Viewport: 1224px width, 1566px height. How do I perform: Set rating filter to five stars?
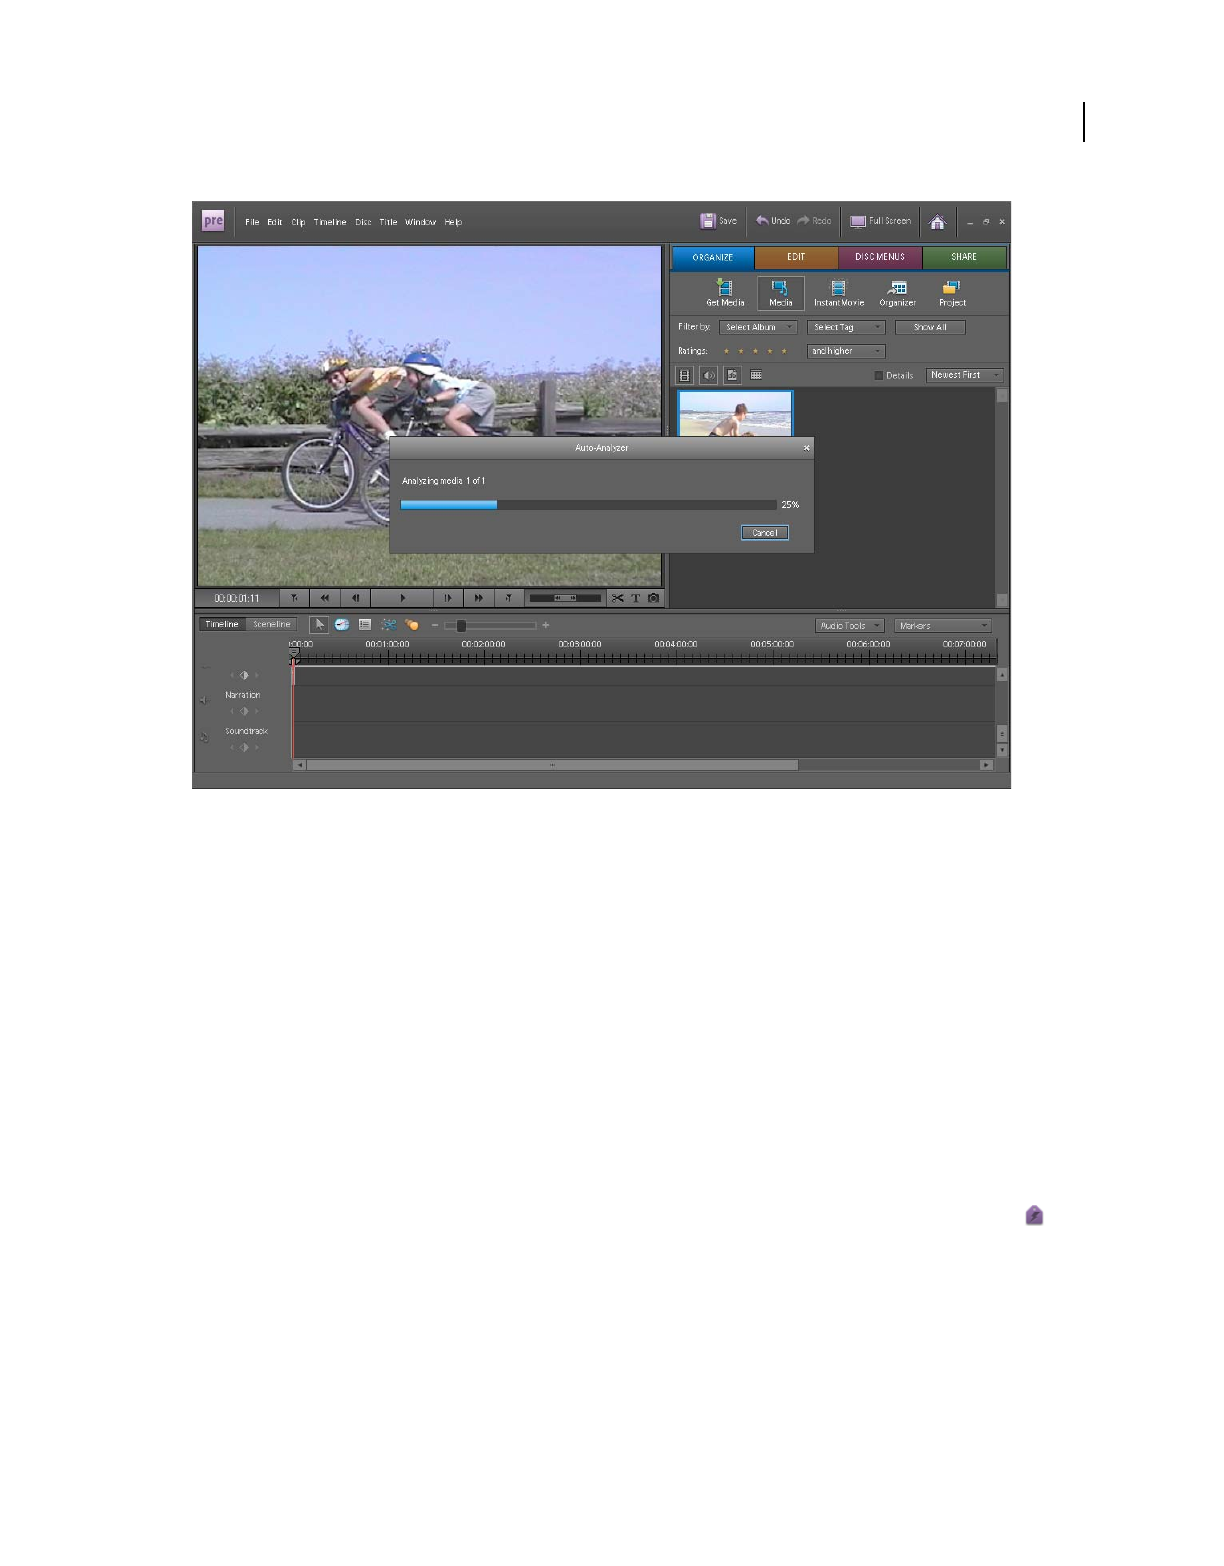[784, 351]
